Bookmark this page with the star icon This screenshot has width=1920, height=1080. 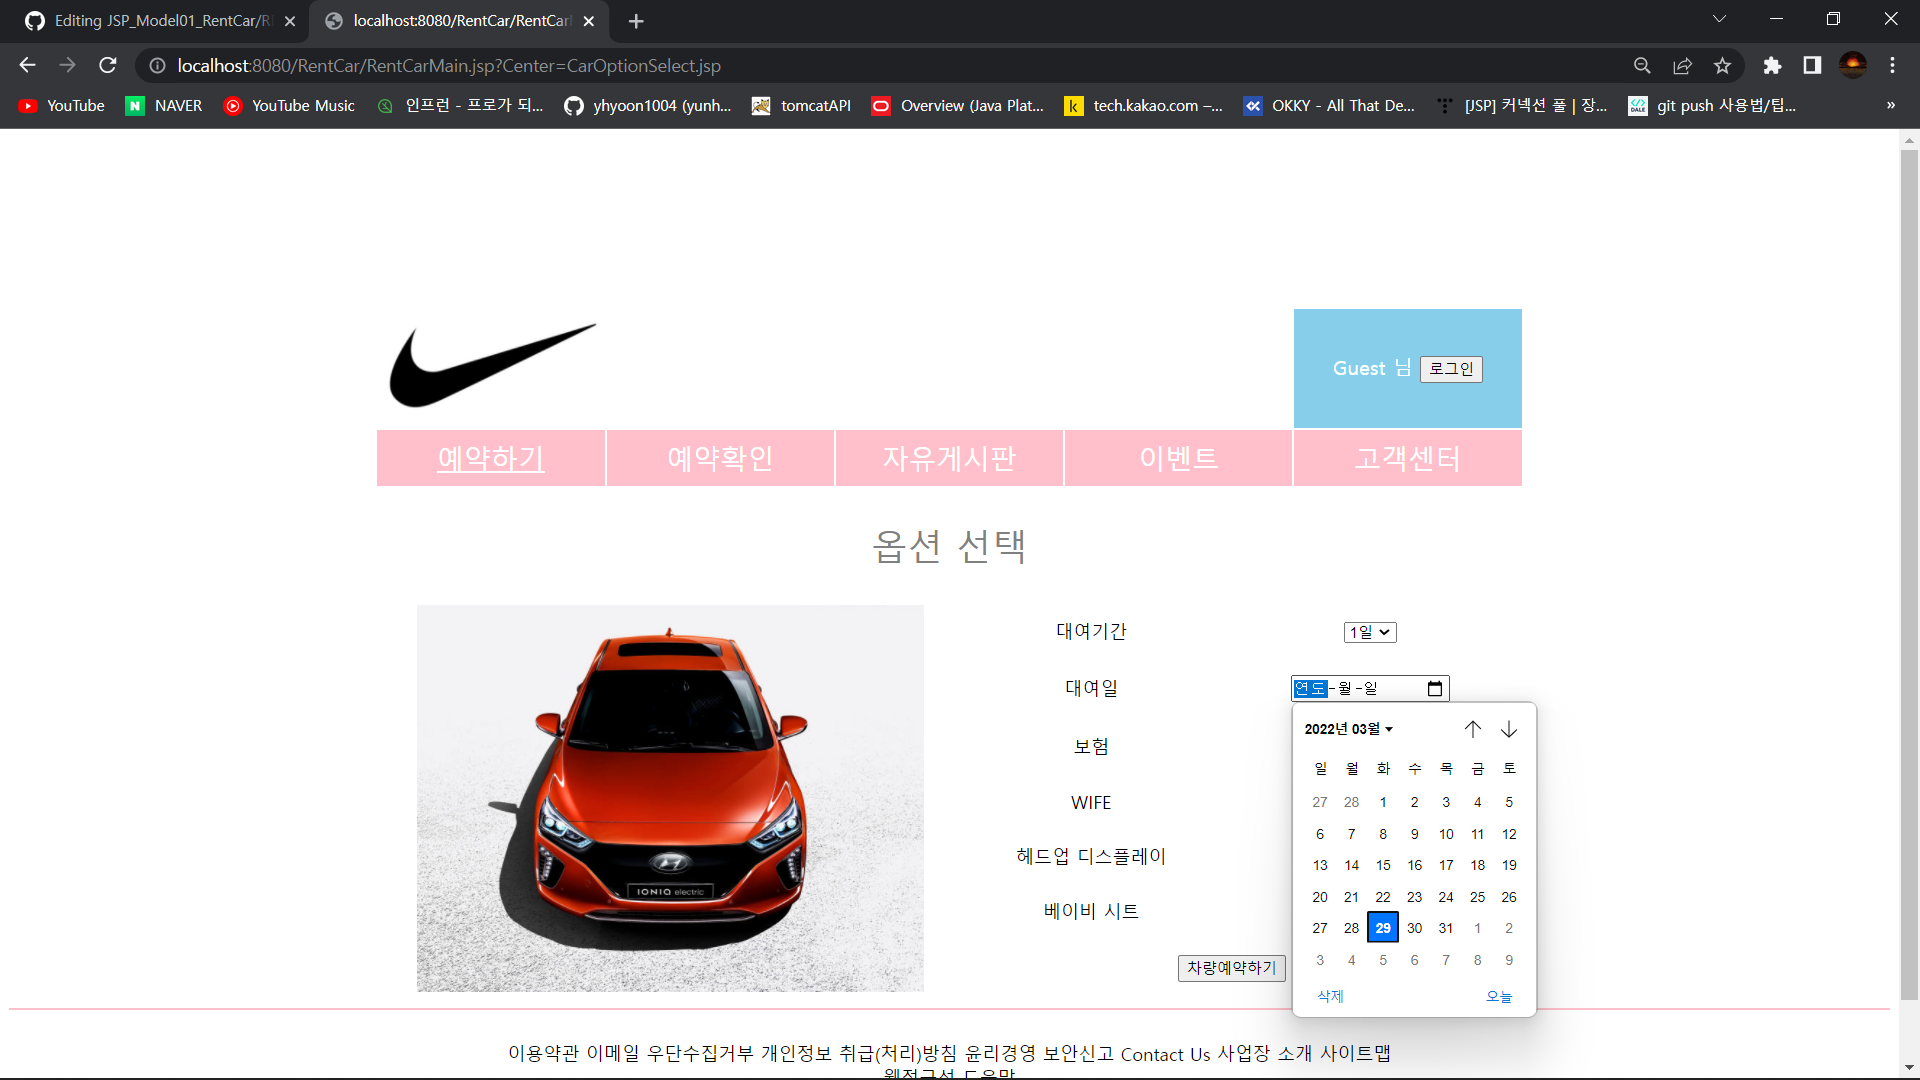(1722, 65)
